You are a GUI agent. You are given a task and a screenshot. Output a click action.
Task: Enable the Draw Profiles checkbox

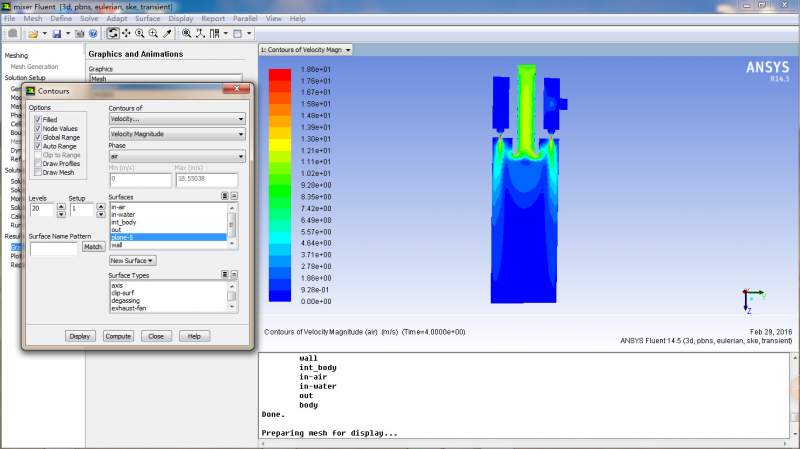point(37,164)
